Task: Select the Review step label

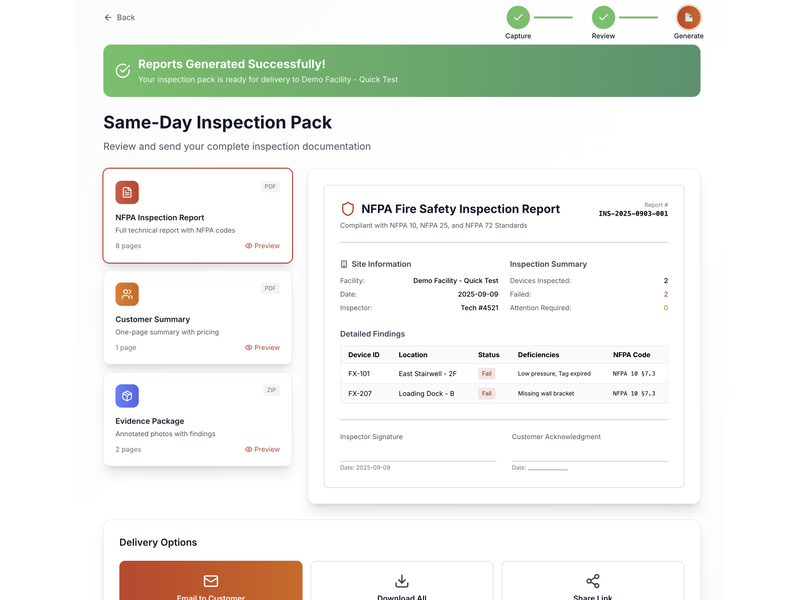Action: [603, 35]
